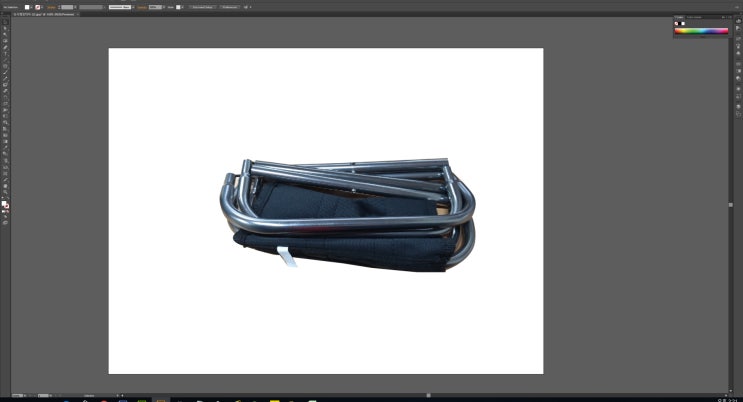Select the Width tool
This screenshot has width=743, height=402.
[5, 110]
